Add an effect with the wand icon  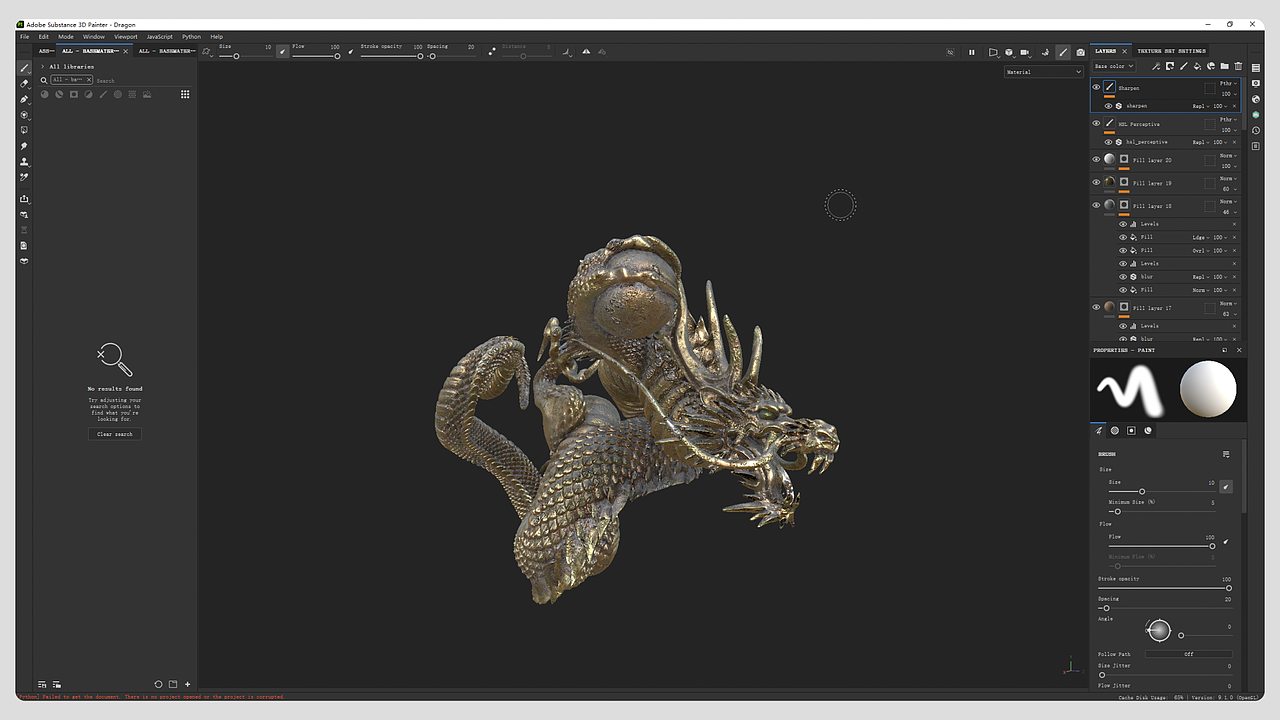[1156, 67]
